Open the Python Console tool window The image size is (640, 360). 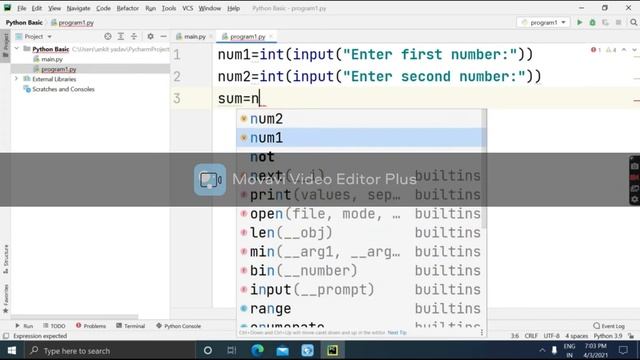(x=178, y=326)
